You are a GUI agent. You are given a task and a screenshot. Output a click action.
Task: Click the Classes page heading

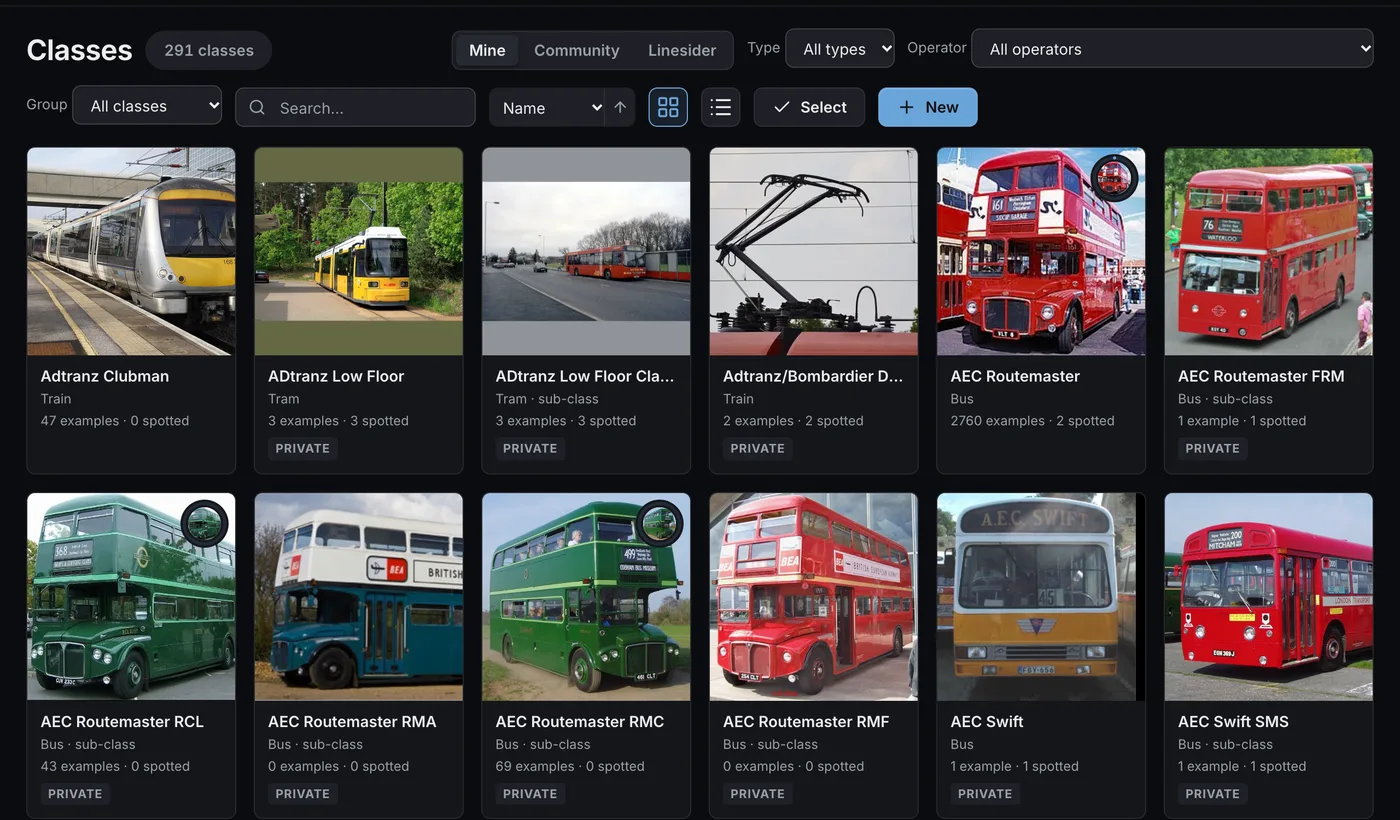[79, 50]
